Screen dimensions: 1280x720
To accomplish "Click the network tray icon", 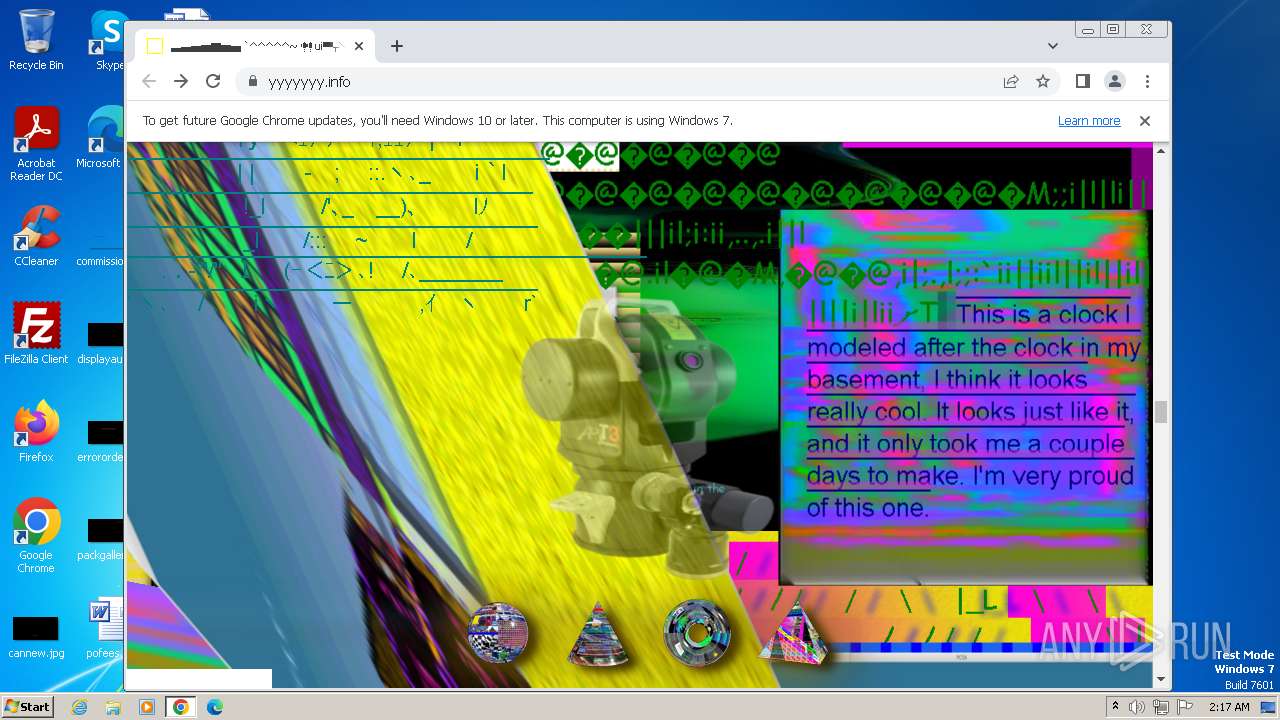I will click(1161, 707).
